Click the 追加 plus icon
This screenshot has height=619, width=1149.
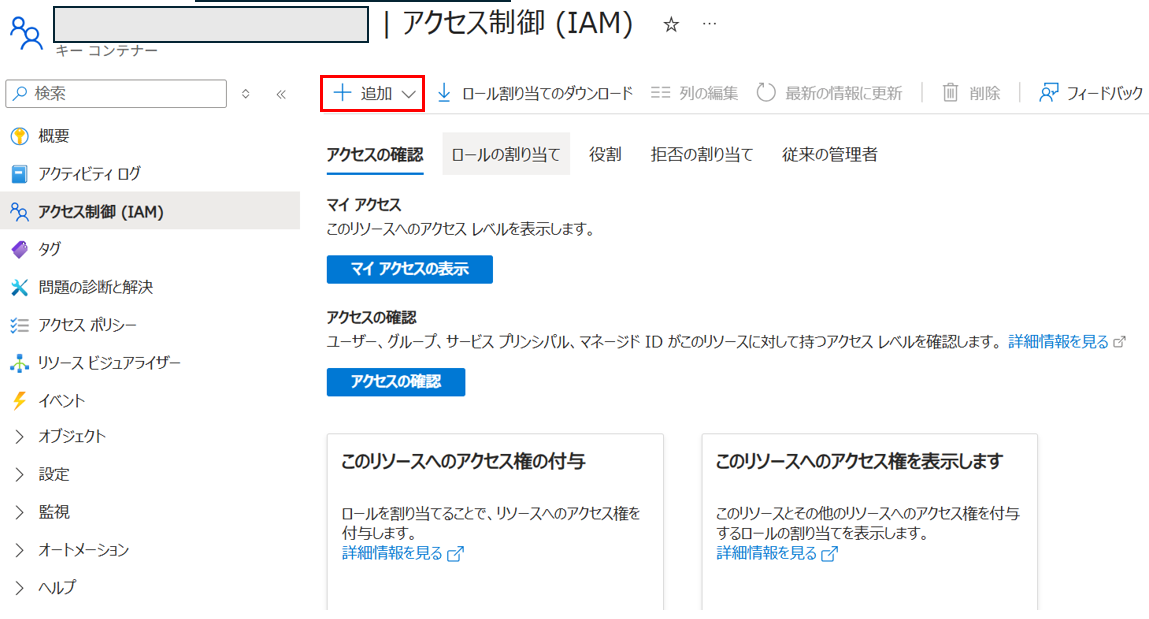tap(342, 93)
